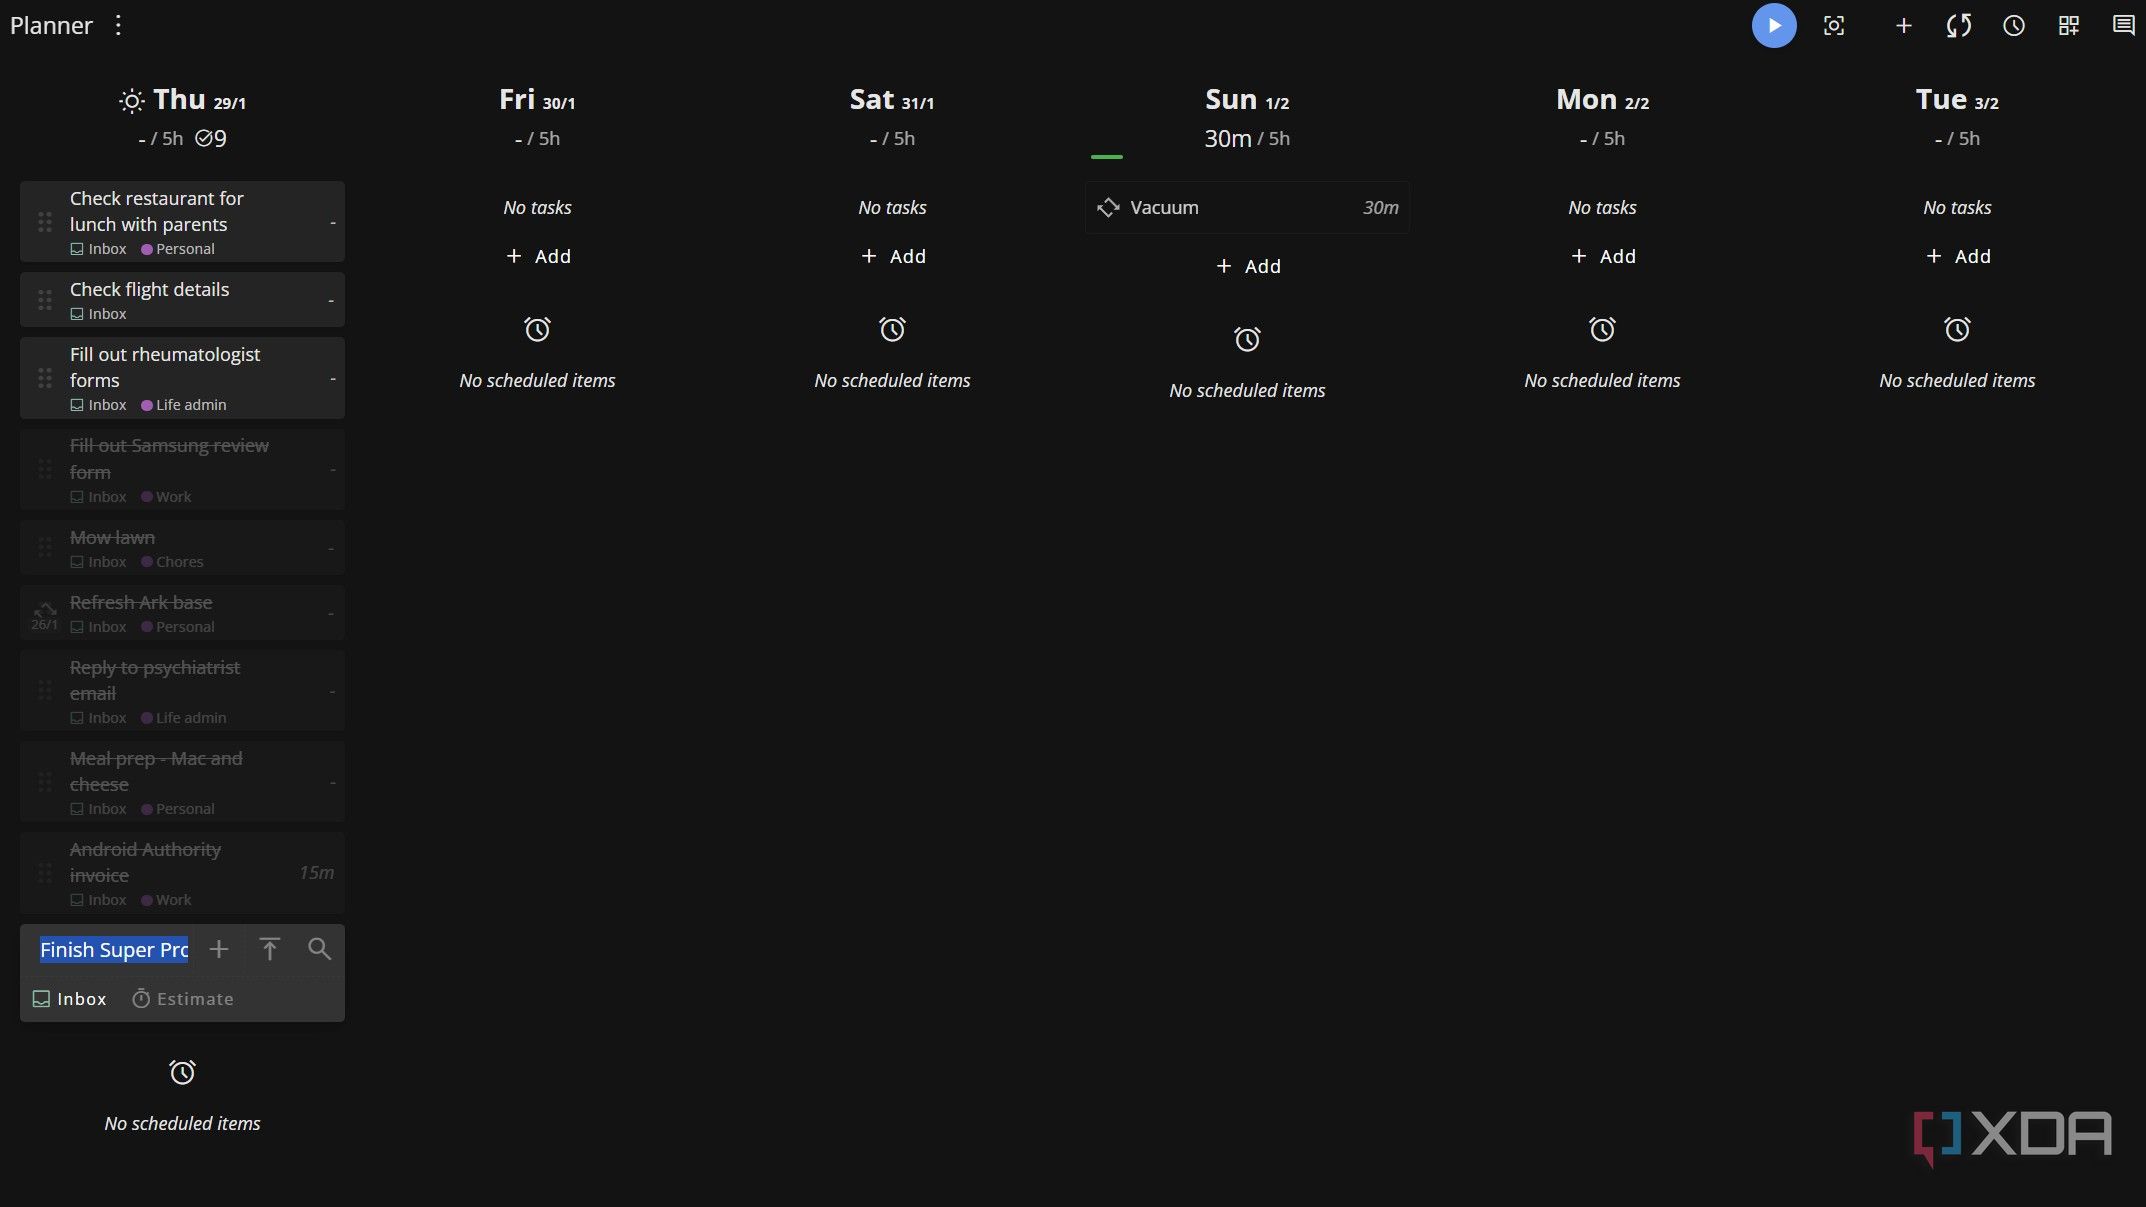Click the 30m estimate on the Vacuum task
Screen dimensions: 2146x1207
[1380, 208]
